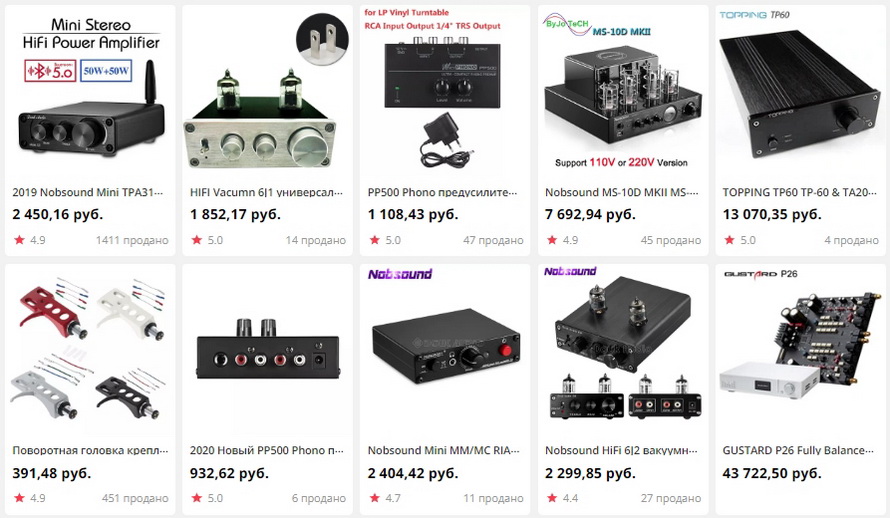Open the 'GUSTARD P26 Fully Balance' title link

pyautogui.click(x=799, y=450)
